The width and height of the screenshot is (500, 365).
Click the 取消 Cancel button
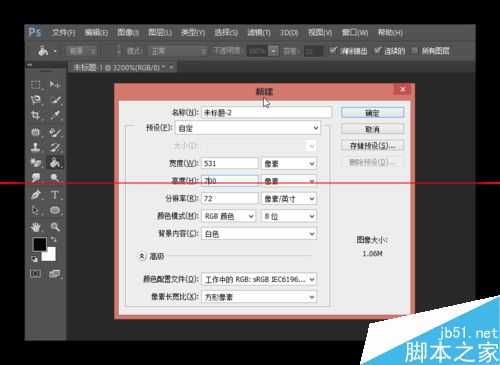tap(372, 129)
